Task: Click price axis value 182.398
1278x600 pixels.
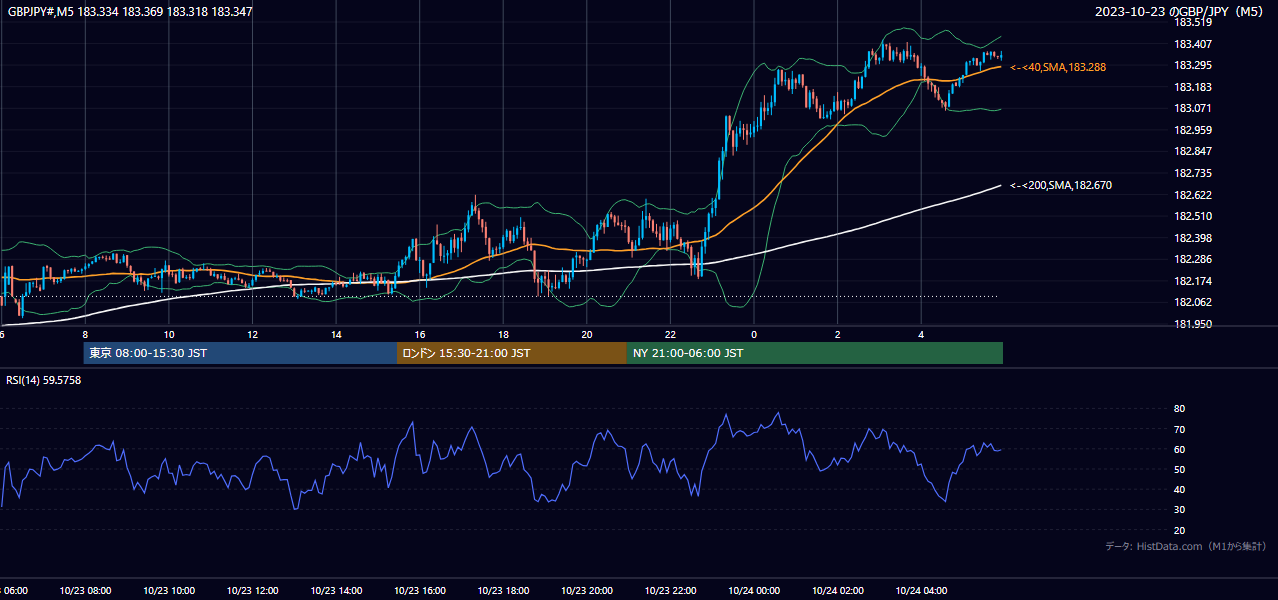Action: click(1192, 238)
